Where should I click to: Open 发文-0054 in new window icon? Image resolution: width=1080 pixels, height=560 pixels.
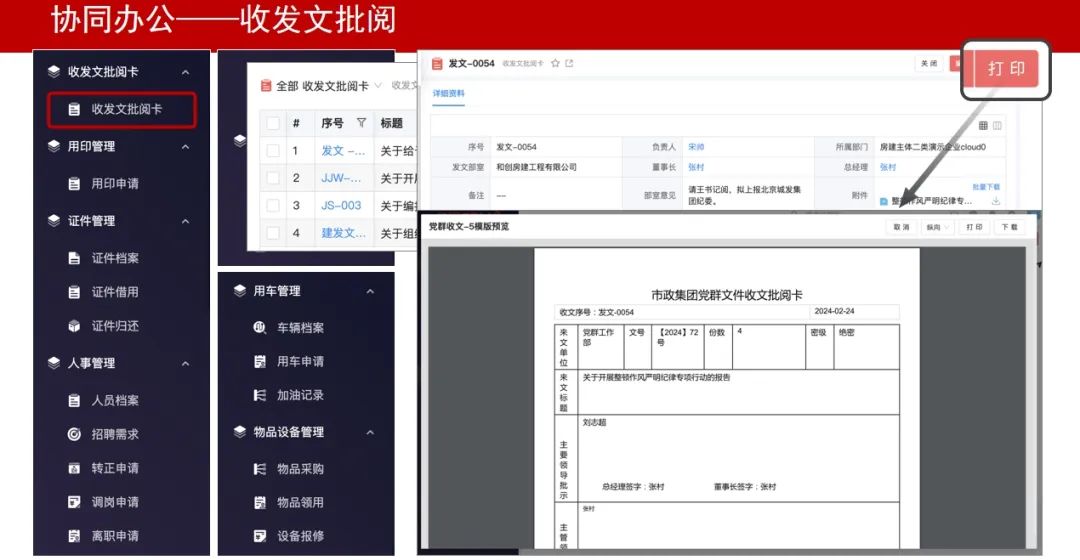pyautogui.click(x=570, y=64)
